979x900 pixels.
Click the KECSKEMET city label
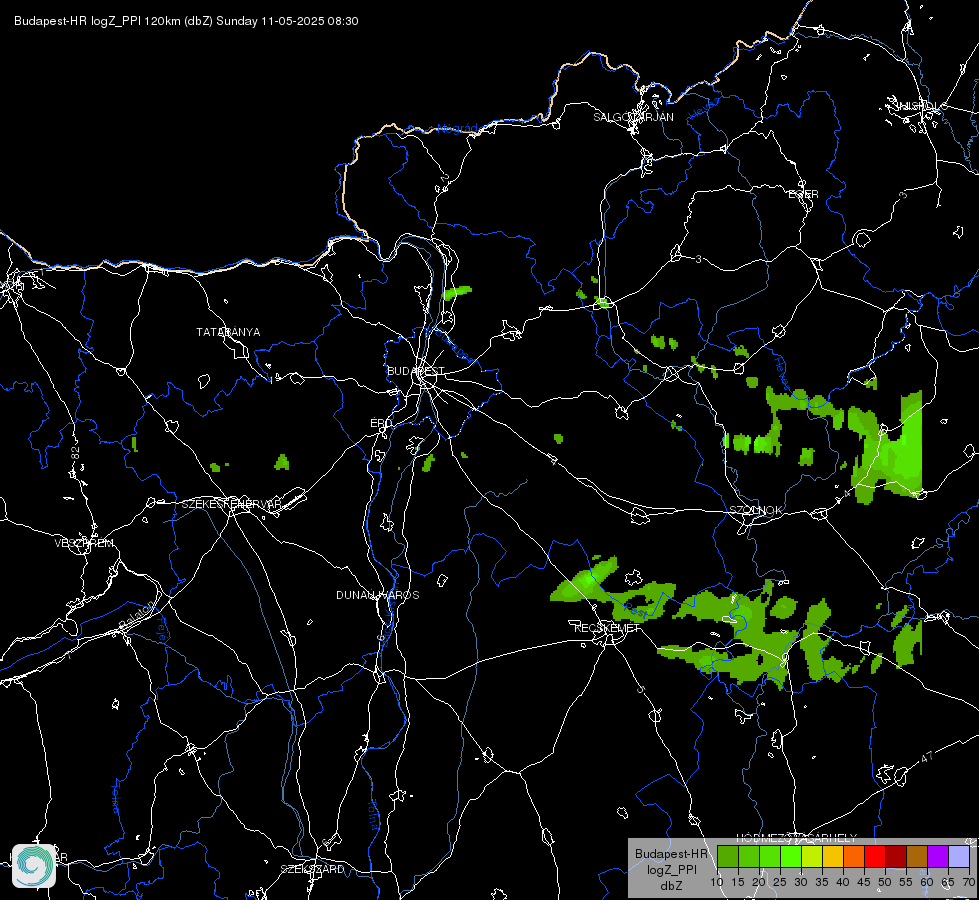607,628
